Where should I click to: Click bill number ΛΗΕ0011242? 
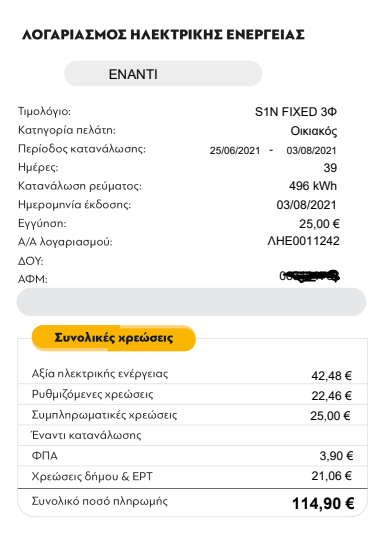[x=303, y=241]
